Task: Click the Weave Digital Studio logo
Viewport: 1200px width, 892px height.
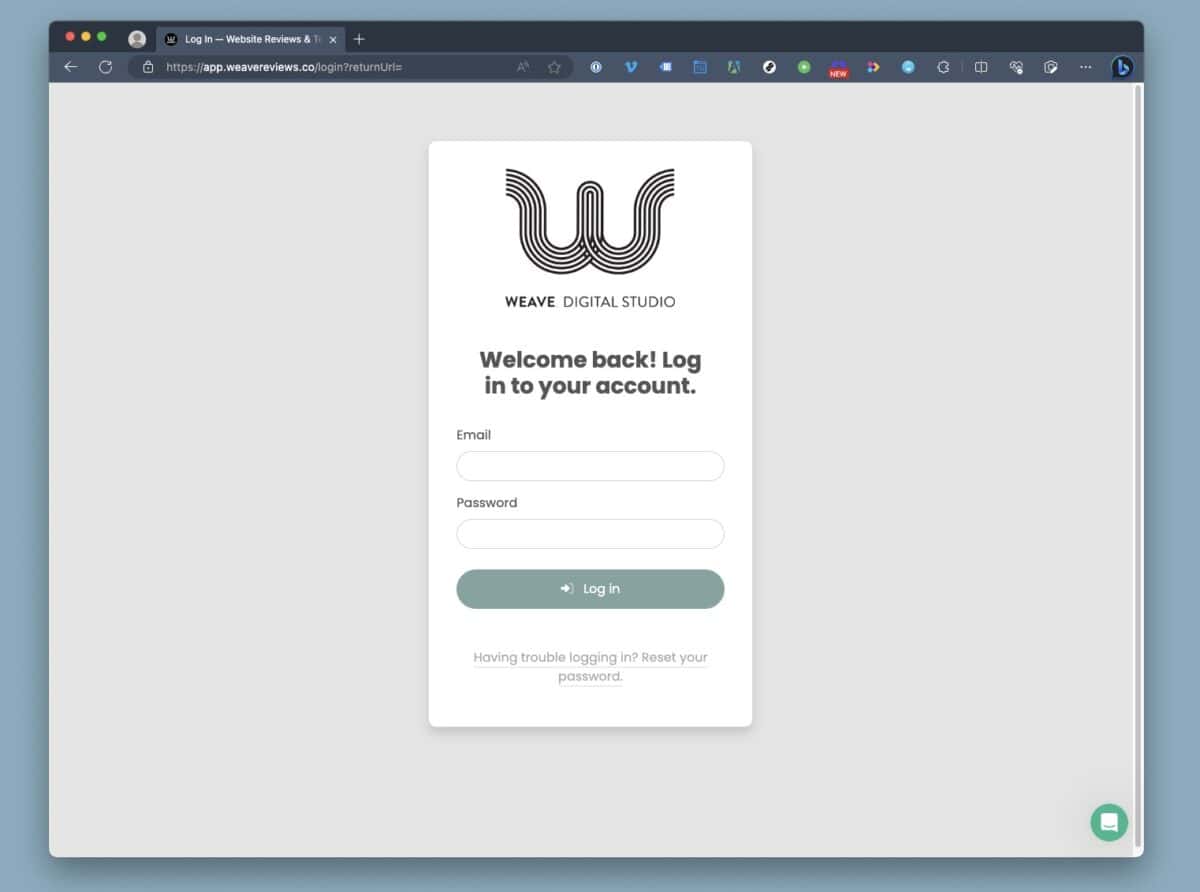Action: [x=589, y=230]
